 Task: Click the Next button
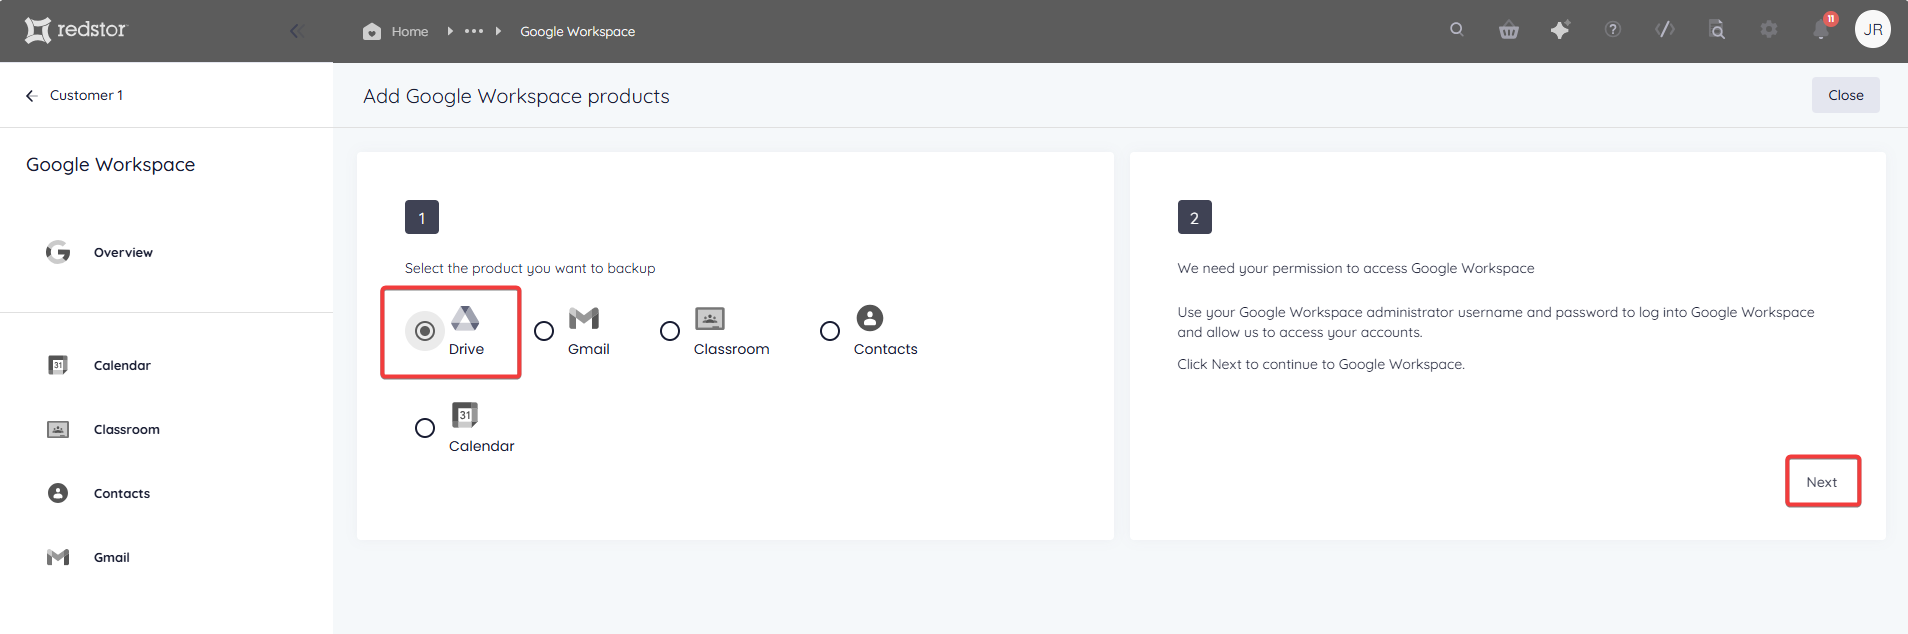click(x=1822, y=482)
